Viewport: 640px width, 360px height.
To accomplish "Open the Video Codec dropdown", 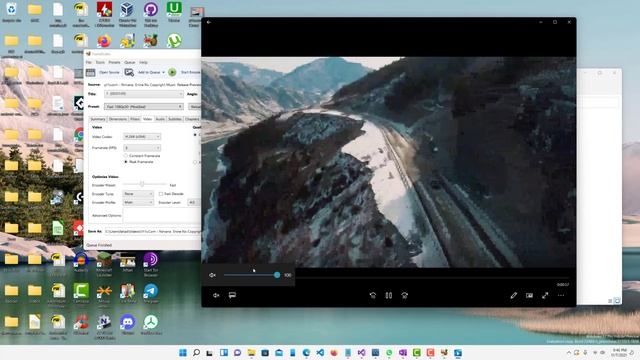I will coord(142,137).
